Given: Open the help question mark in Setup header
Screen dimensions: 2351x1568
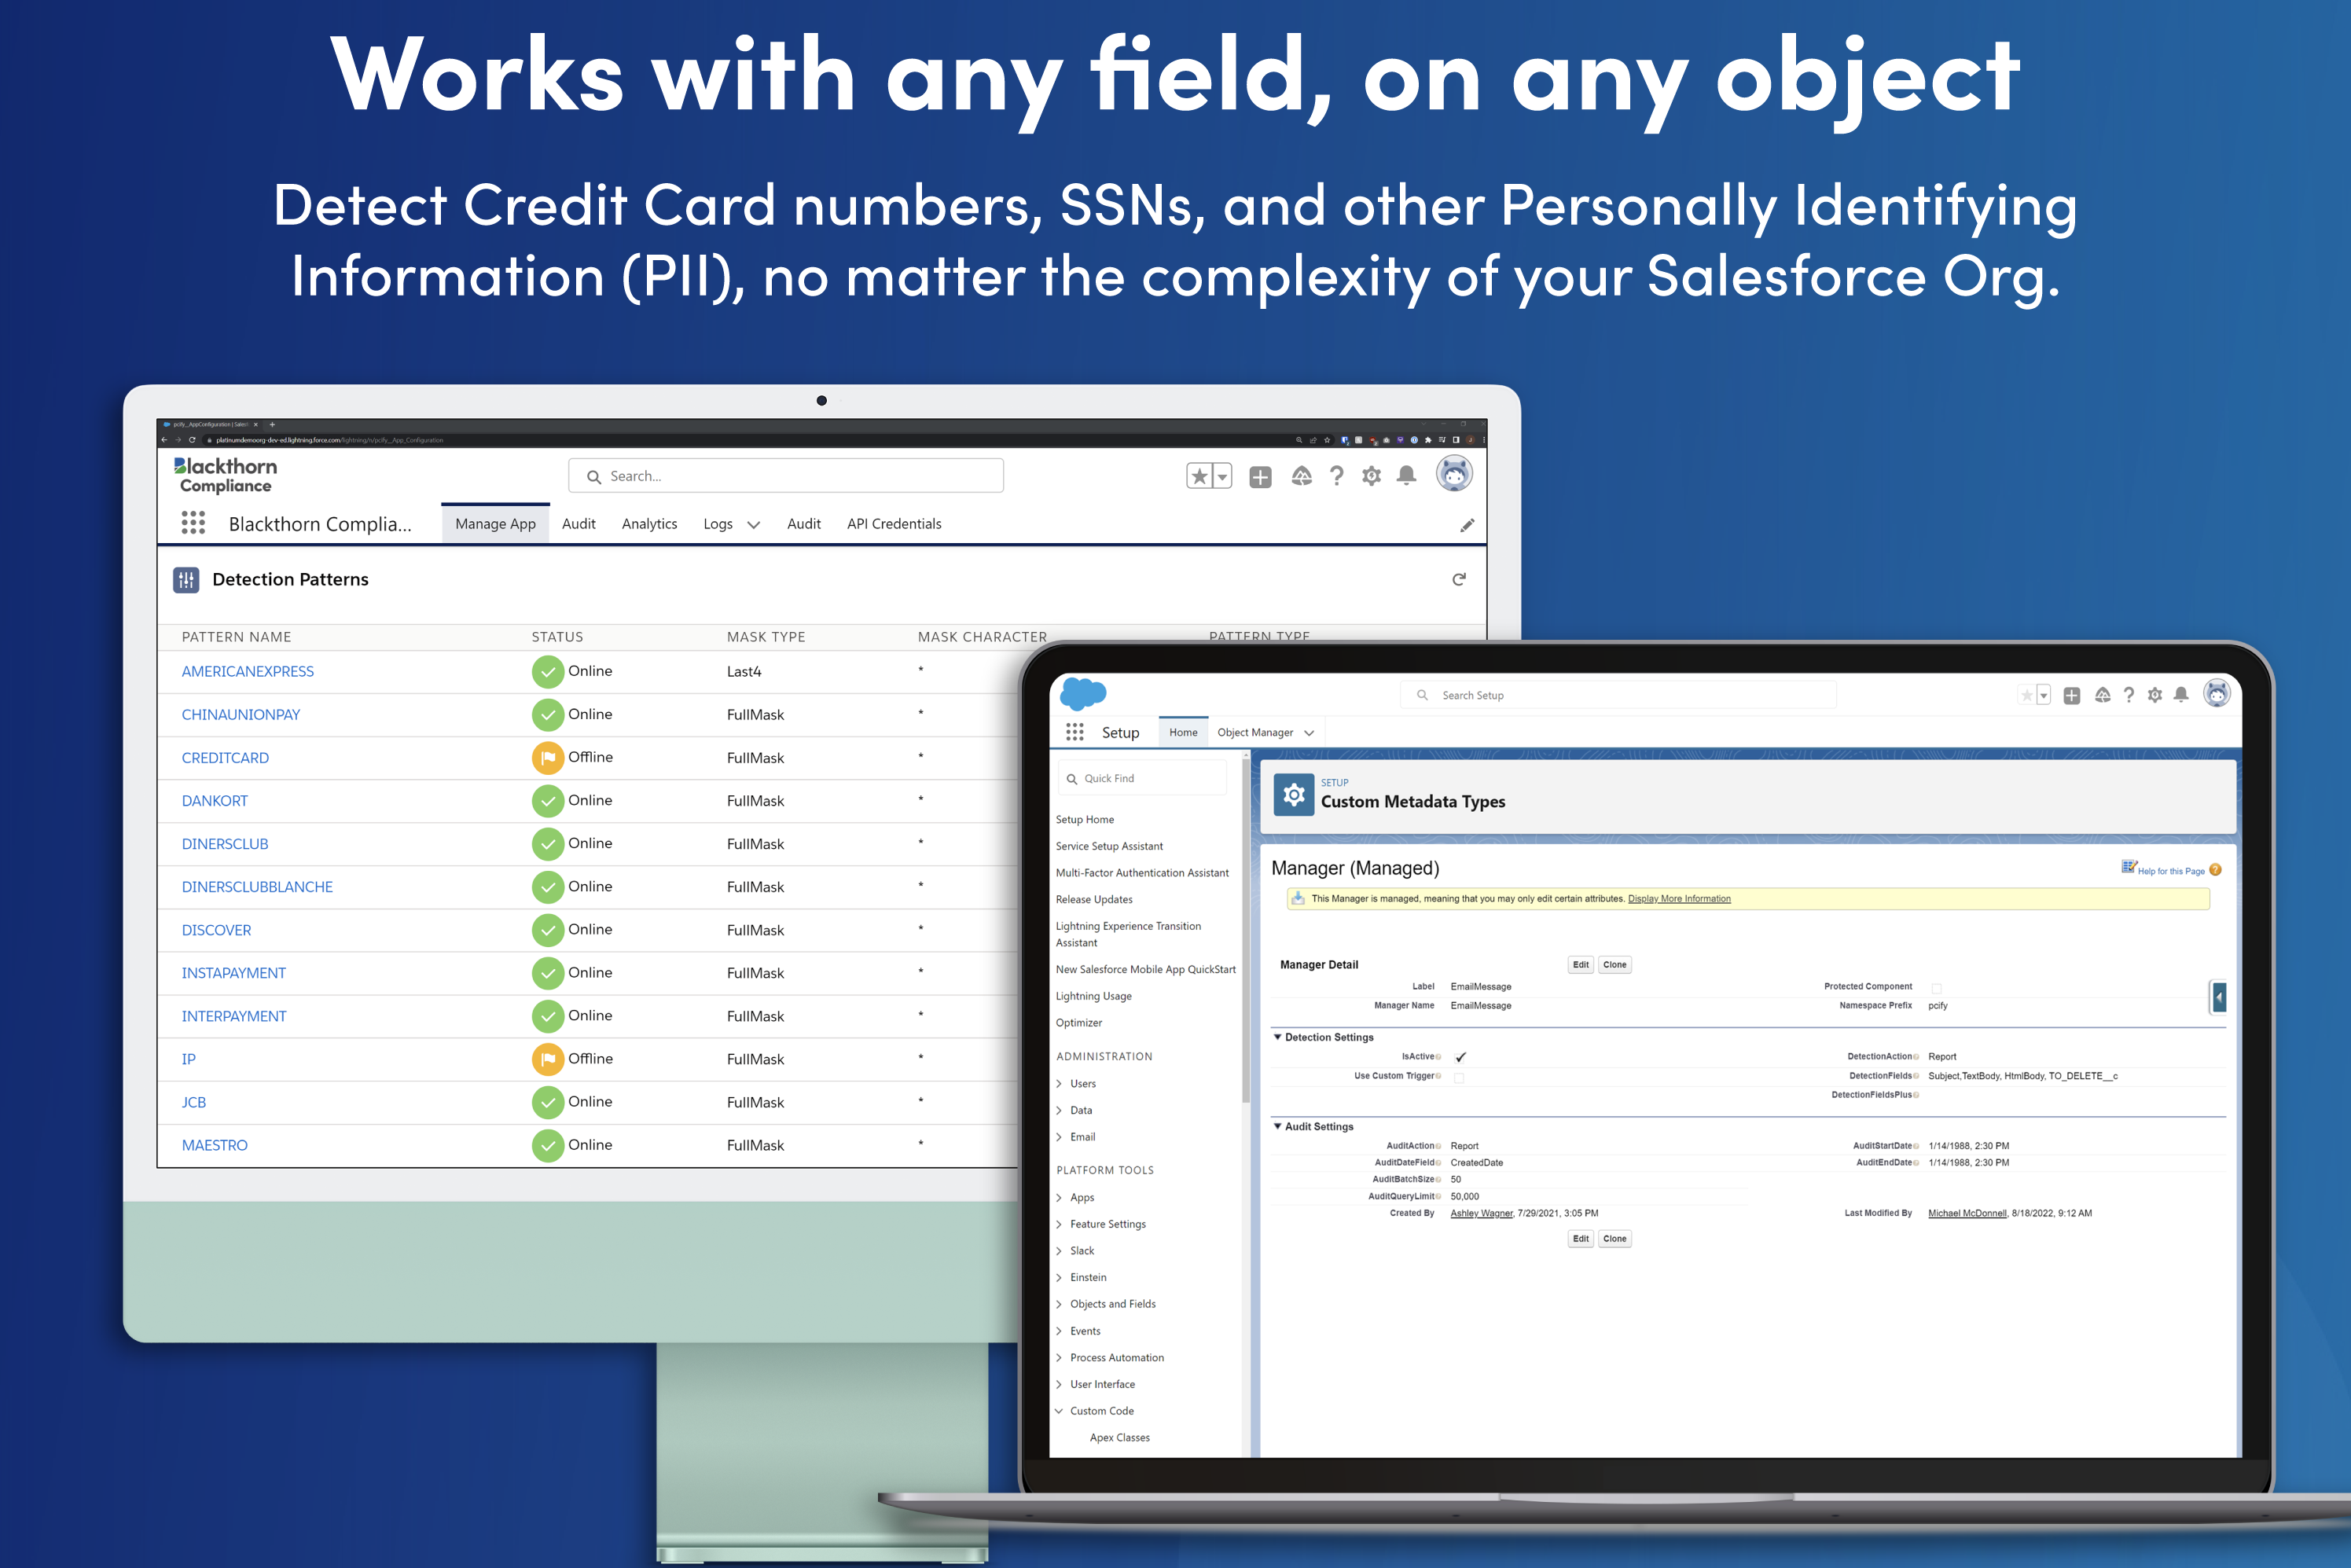Looking at the screenshot, I should point(2129,695).
